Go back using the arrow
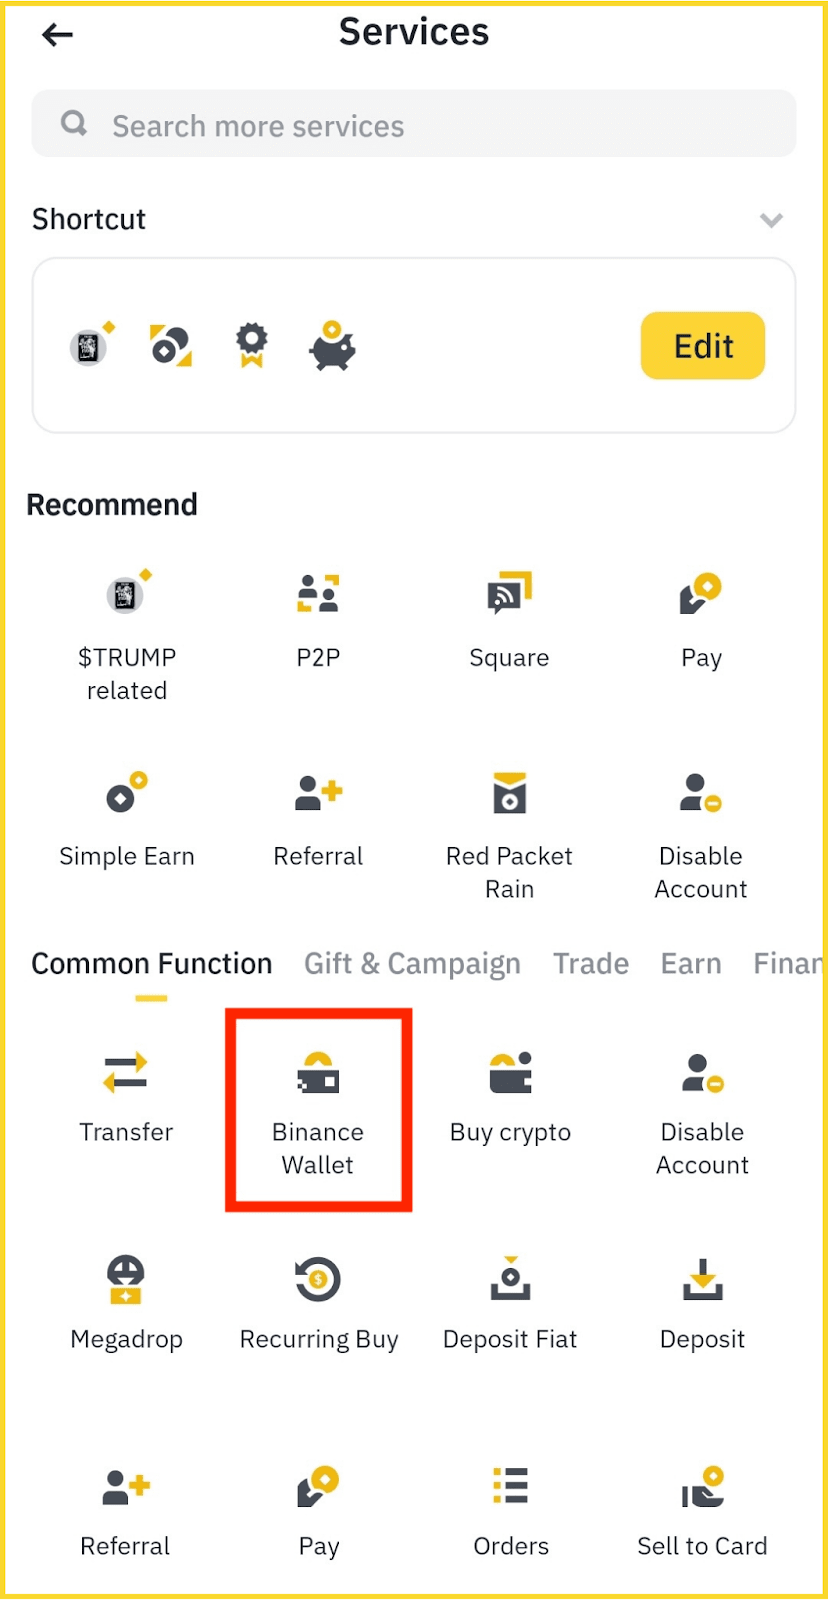This screenshot has height=1600, width=828. pos(57,34)
